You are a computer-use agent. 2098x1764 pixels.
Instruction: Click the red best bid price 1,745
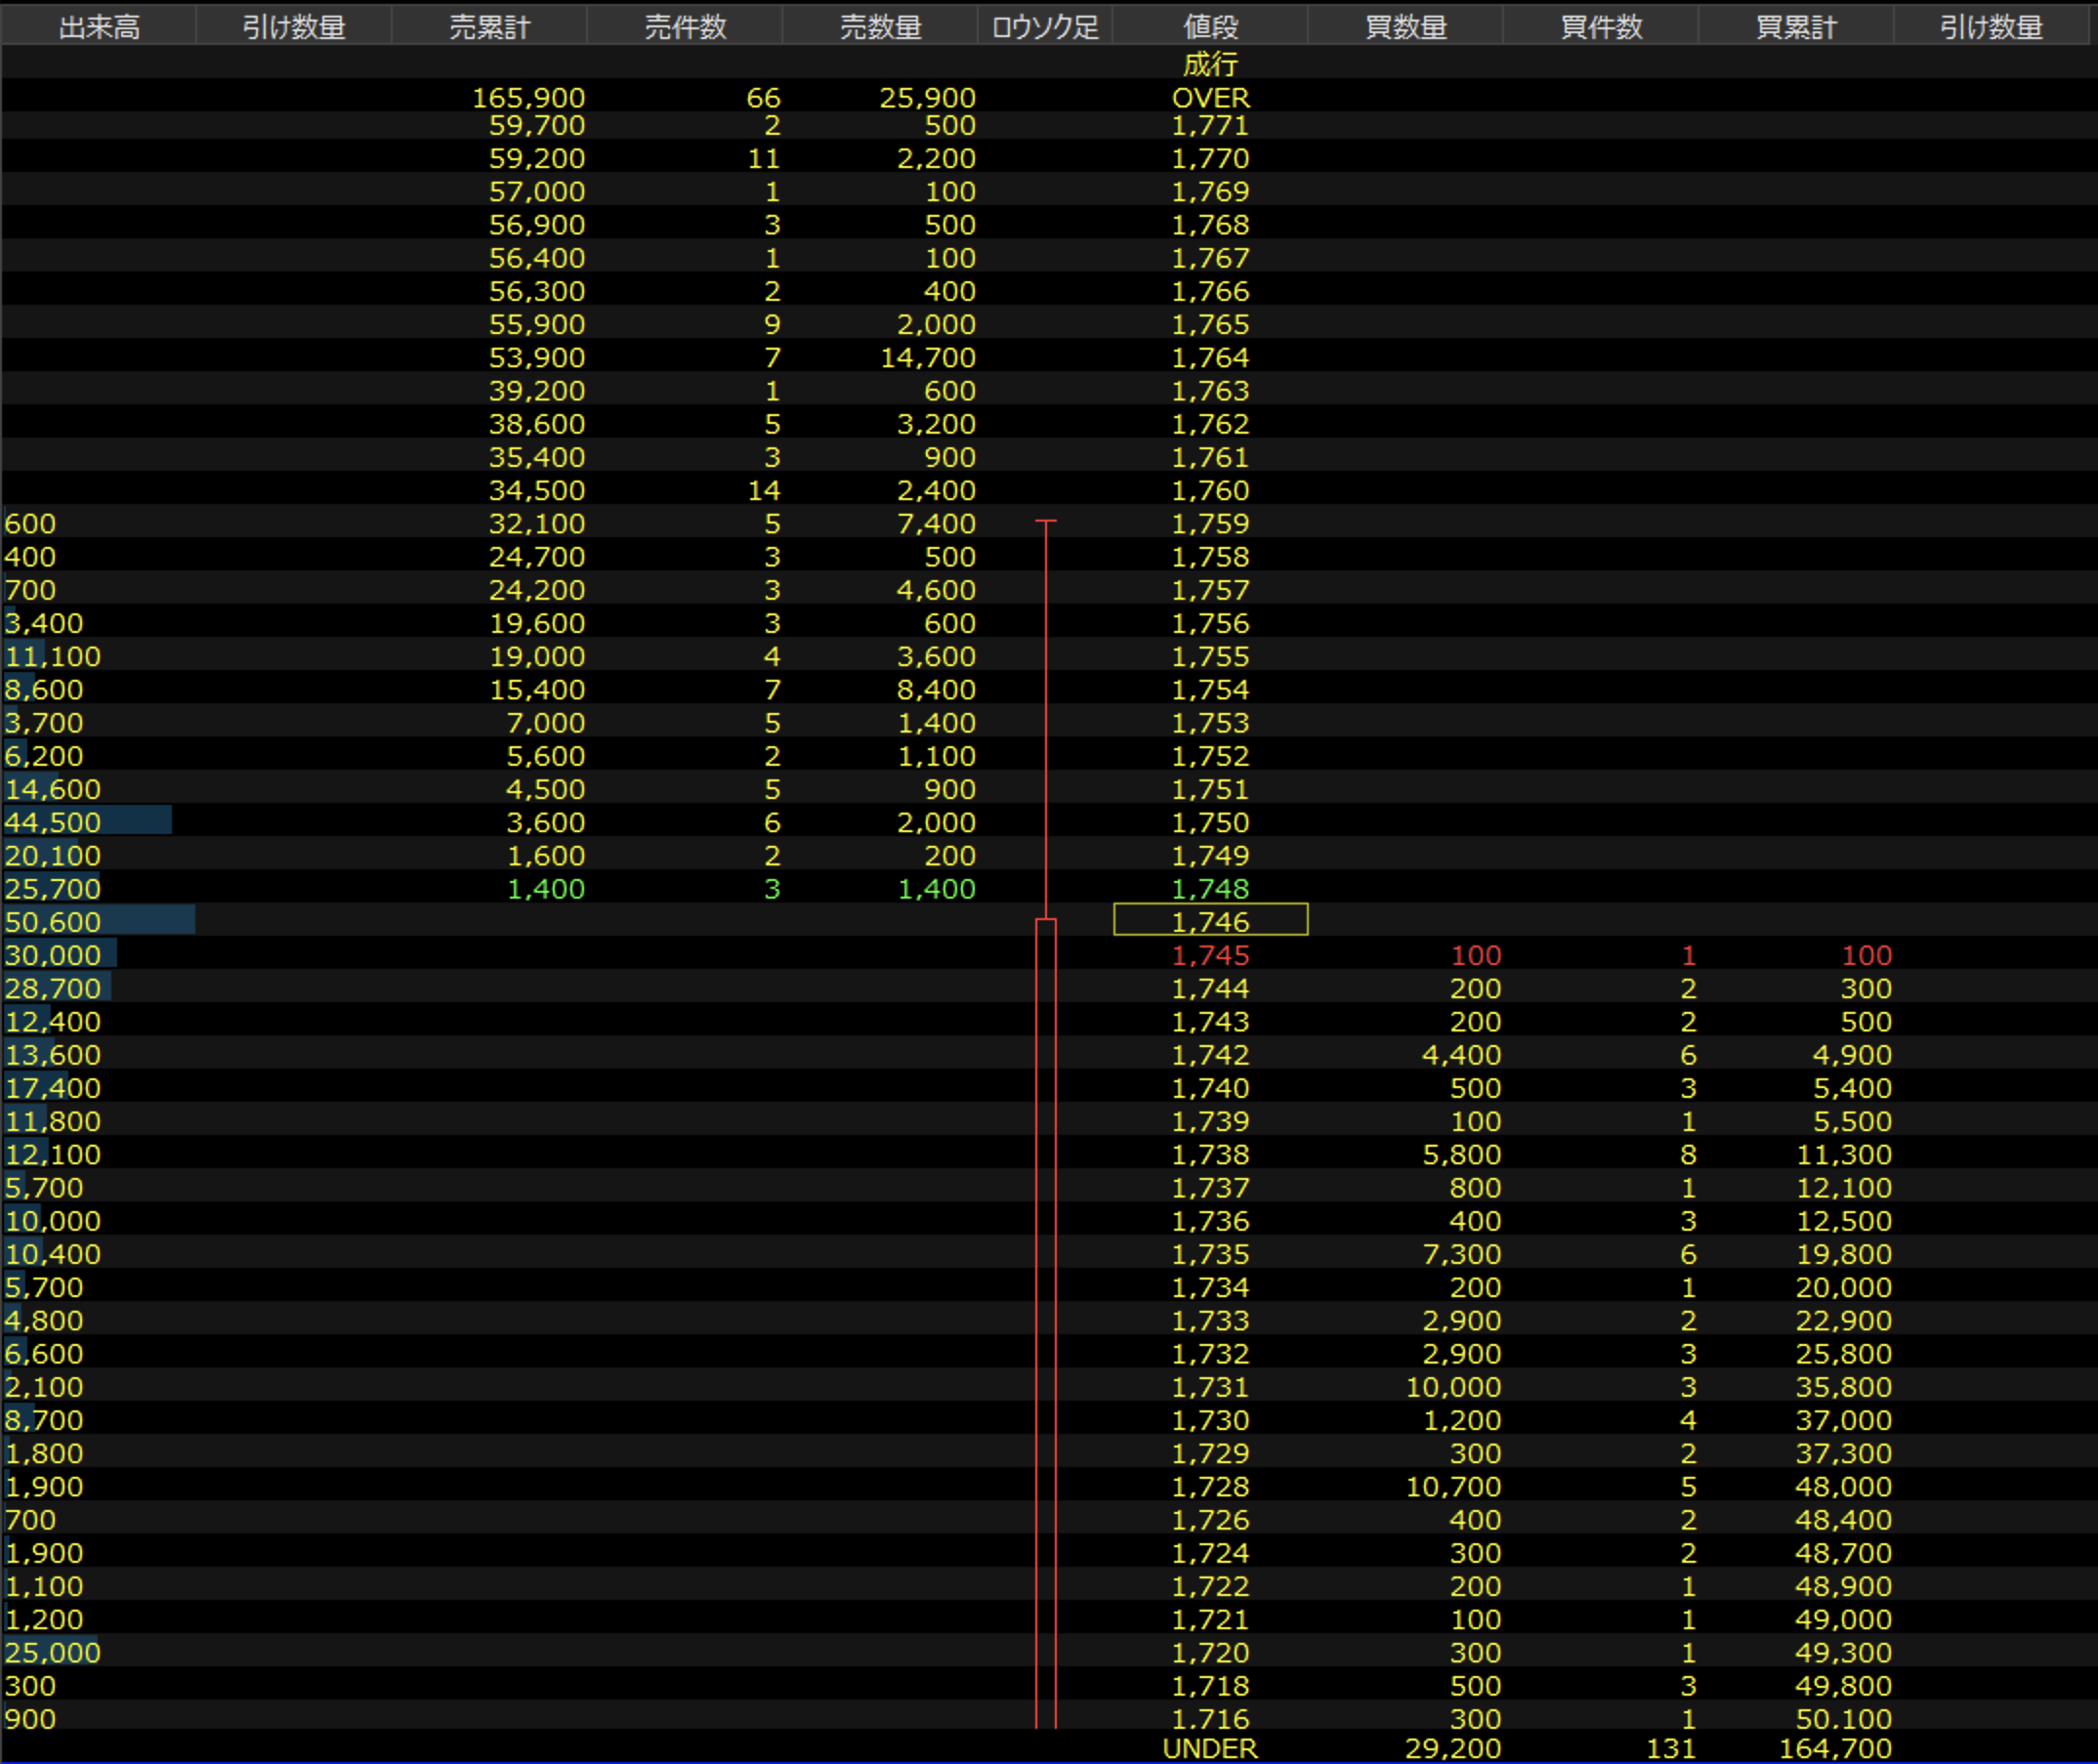coord(1210,955)
